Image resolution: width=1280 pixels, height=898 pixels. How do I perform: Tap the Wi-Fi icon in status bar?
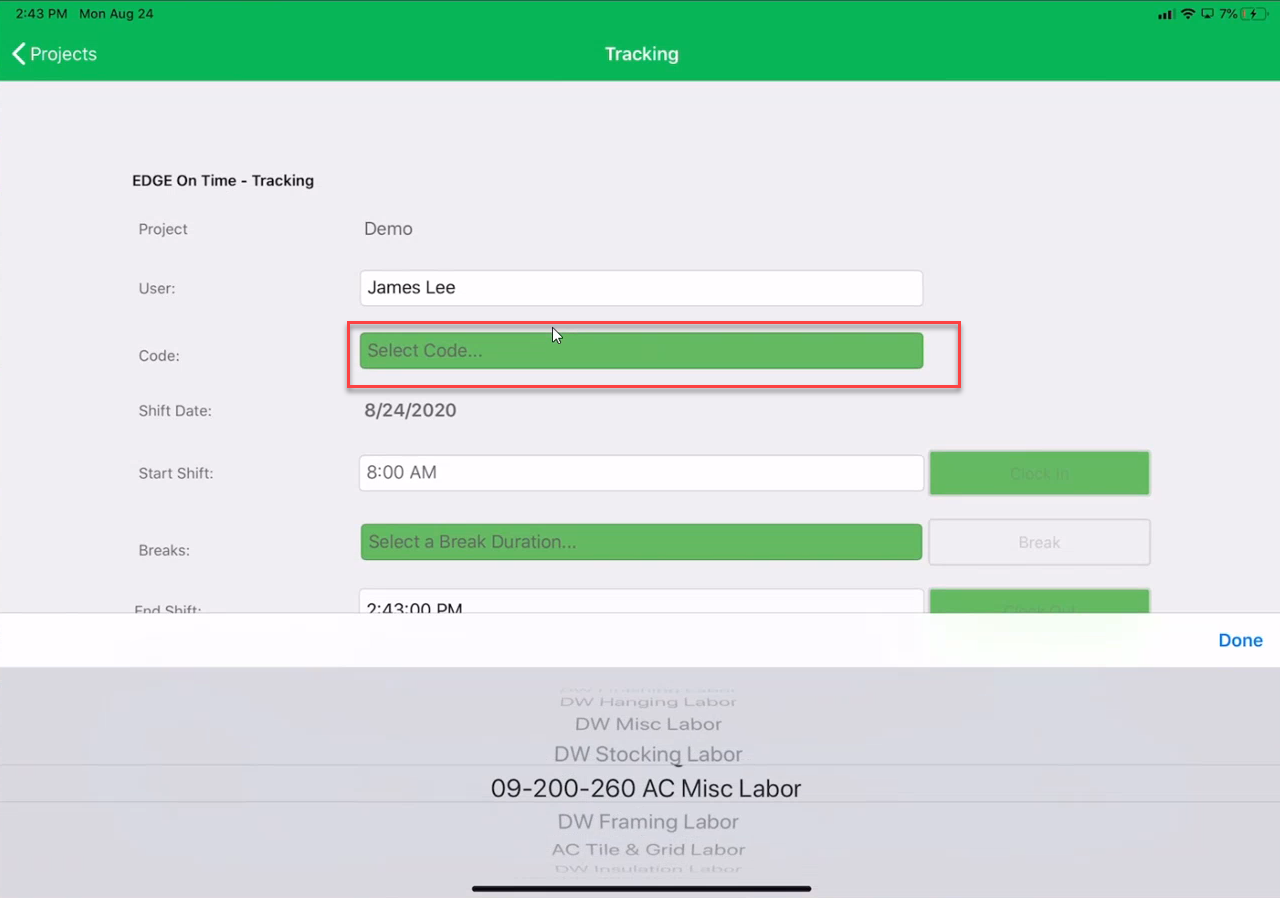pos(1188,14)
